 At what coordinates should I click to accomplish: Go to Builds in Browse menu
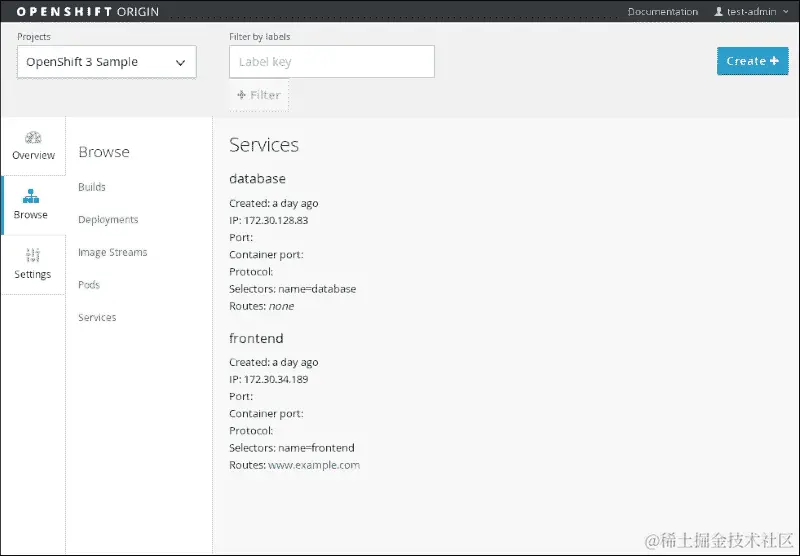pyautogui.click(x=92, y=187)
